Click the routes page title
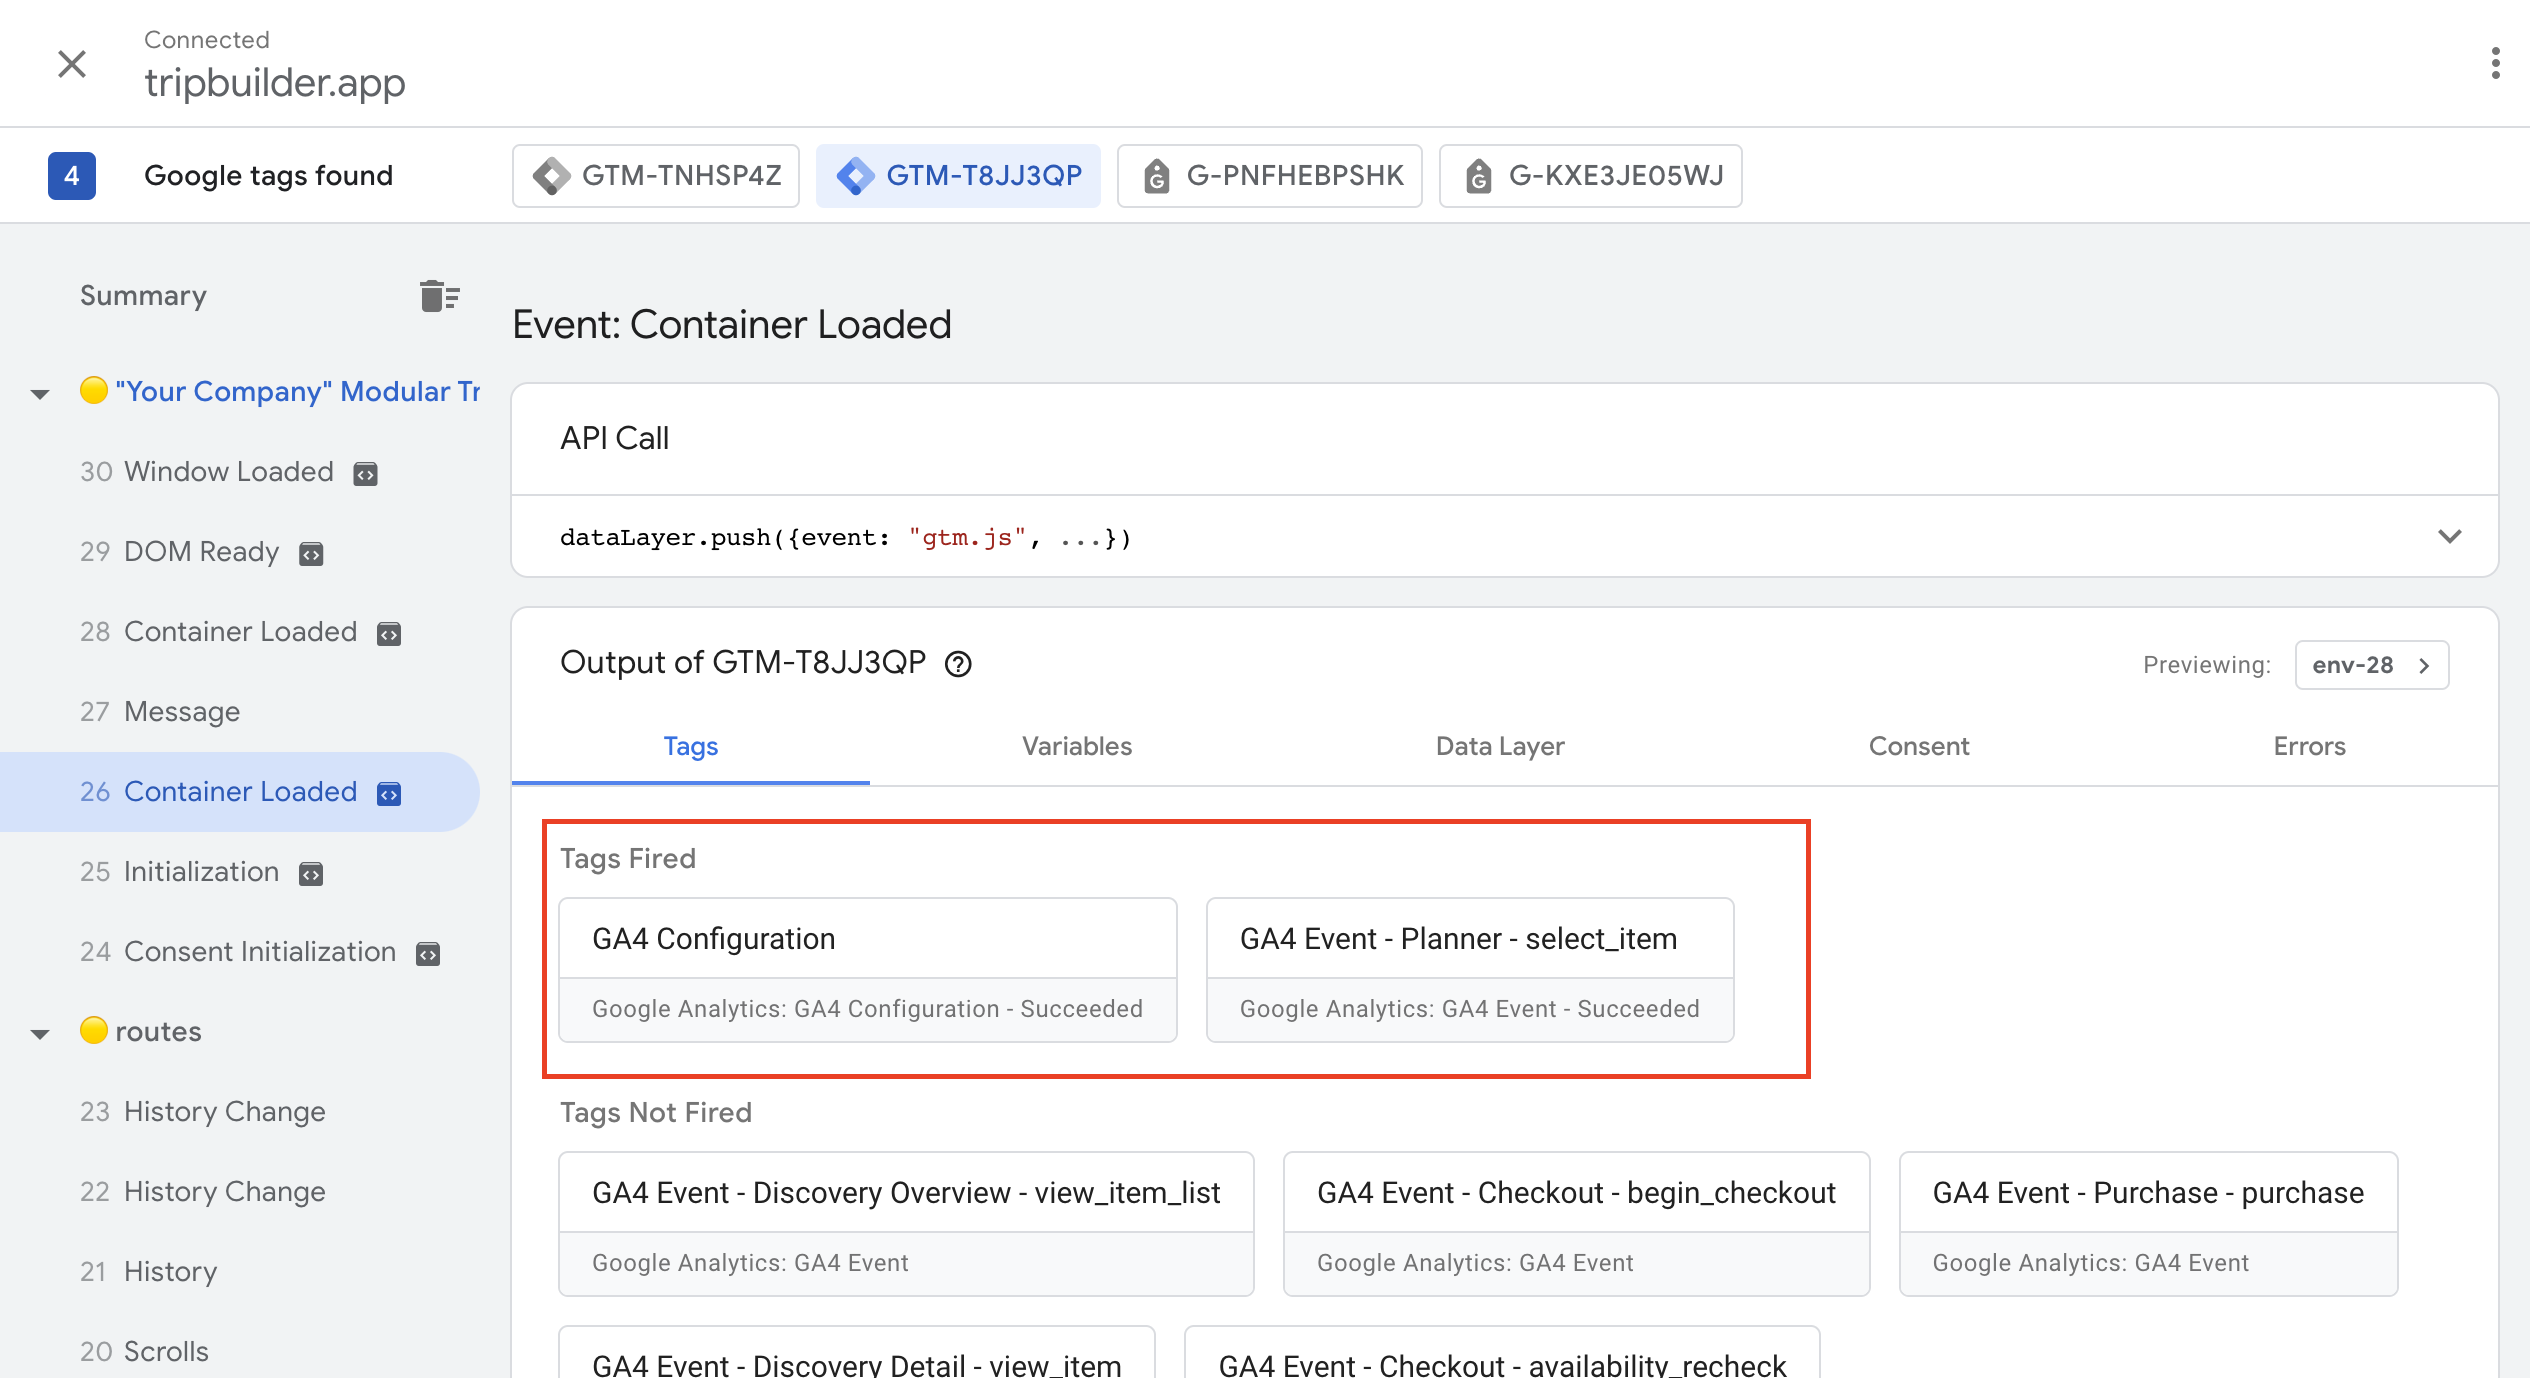The width and height of the screenshot is (2530, 1378). tap(159, 1032)
